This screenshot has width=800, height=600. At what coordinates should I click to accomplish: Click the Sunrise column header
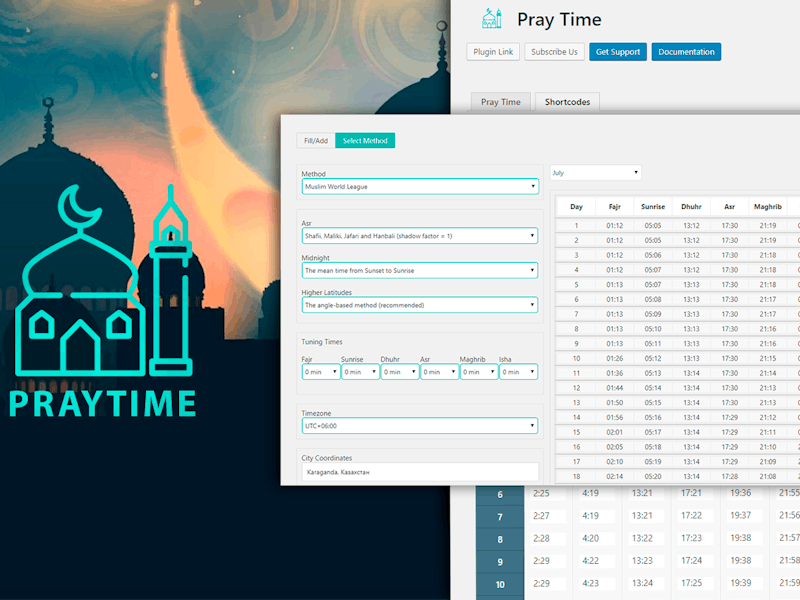coord(653,207)
